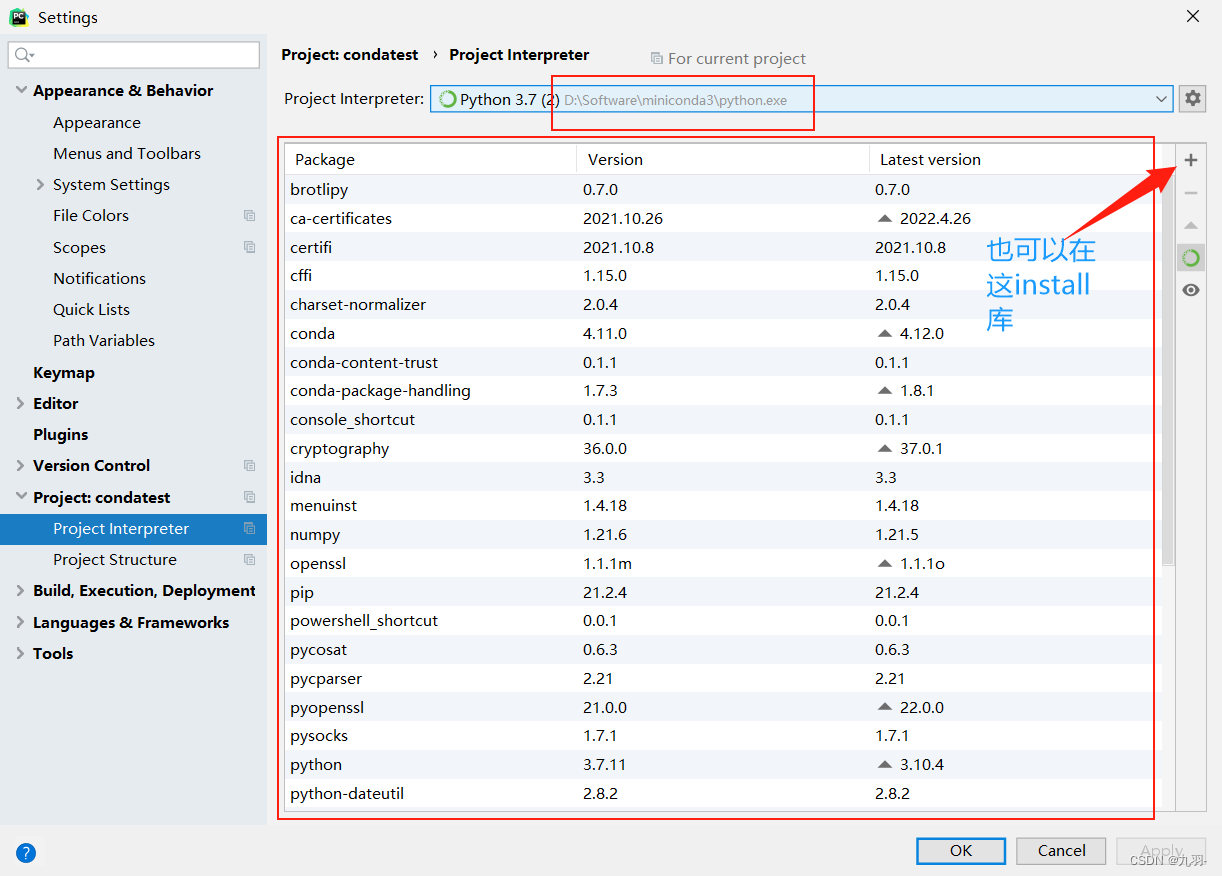Toggle show early releases eye icon
The image size is (1222, 876).
[1190, 290]
